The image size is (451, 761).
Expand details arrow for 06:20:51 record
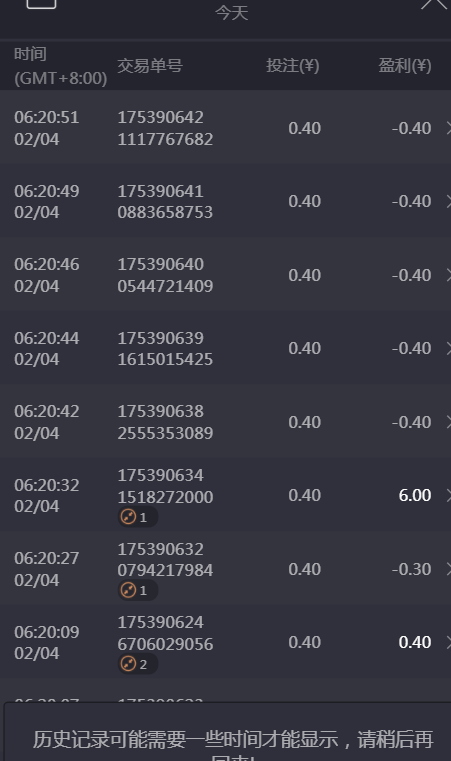click(448, 128)
